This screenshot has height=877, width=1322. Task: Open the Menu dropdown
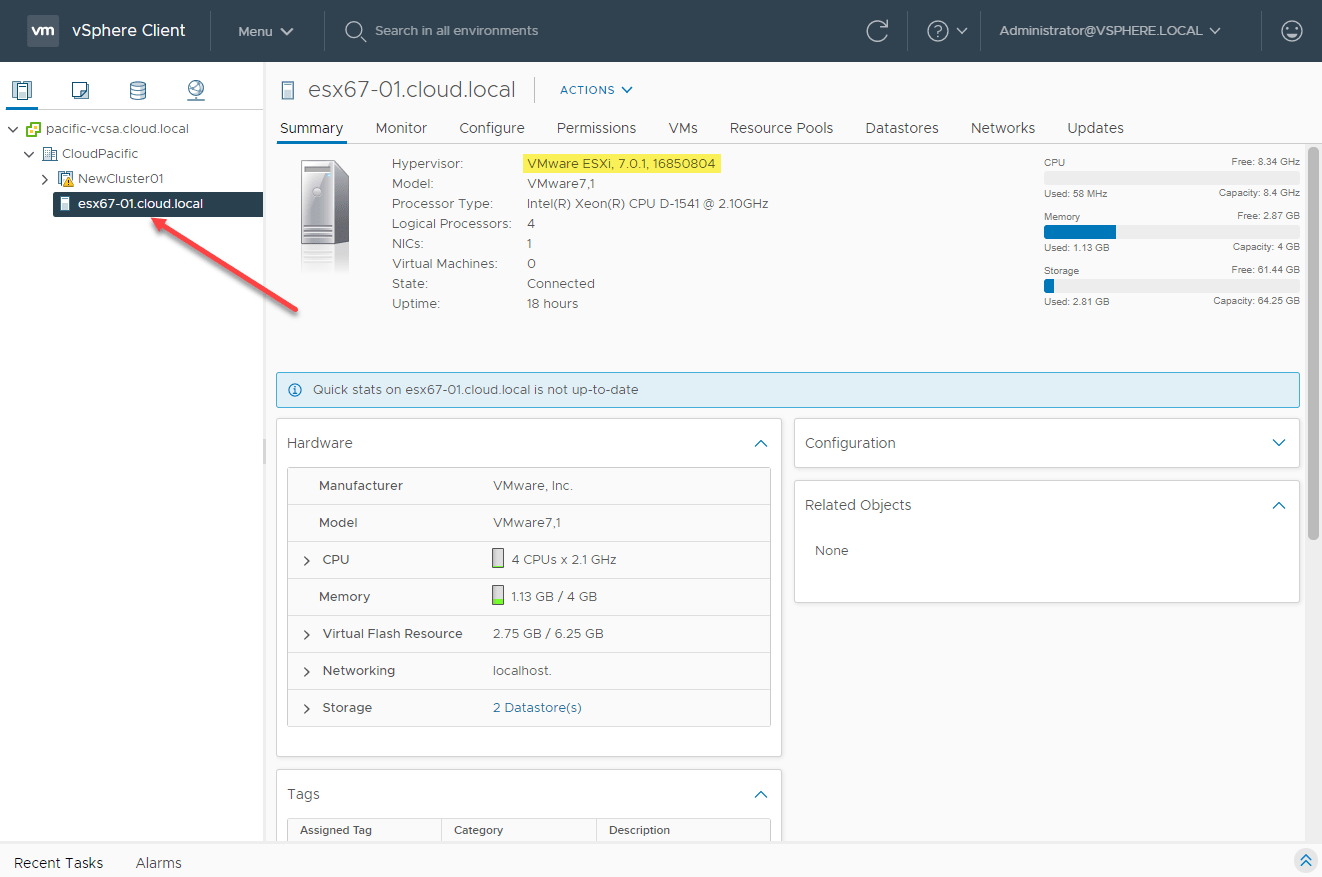(x=266, y=31)
